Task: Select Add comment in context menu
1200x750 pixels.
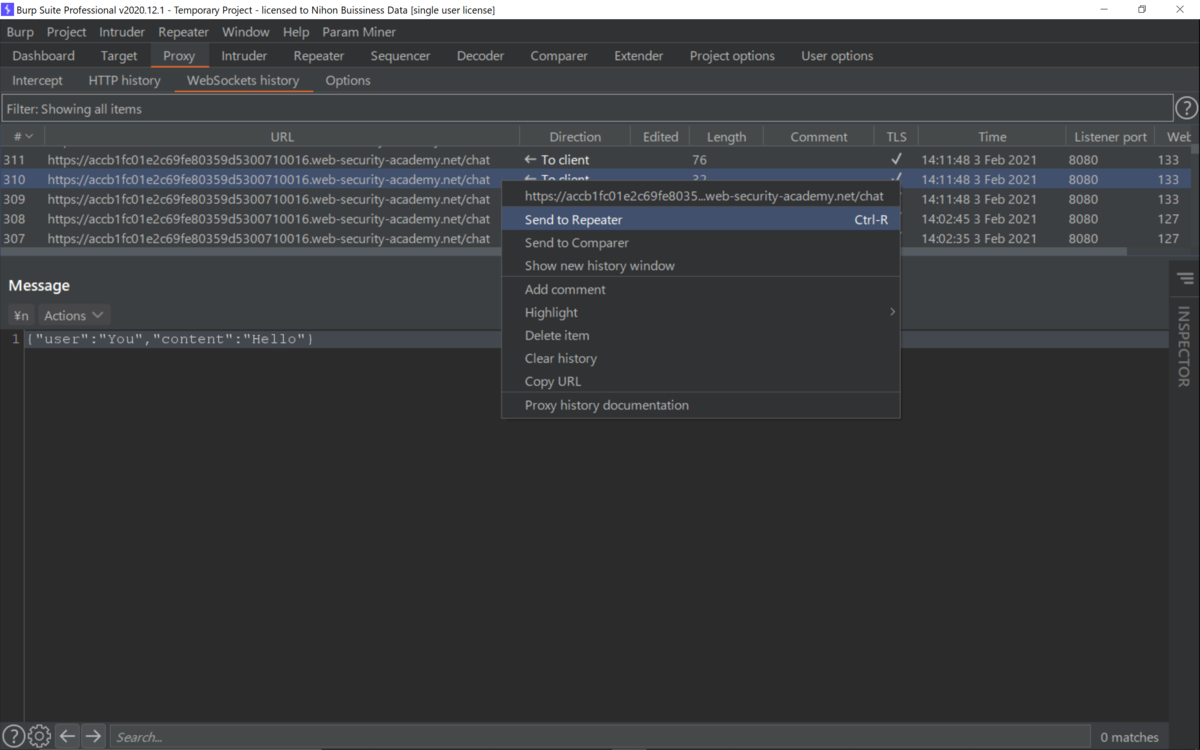Action: 700,290
